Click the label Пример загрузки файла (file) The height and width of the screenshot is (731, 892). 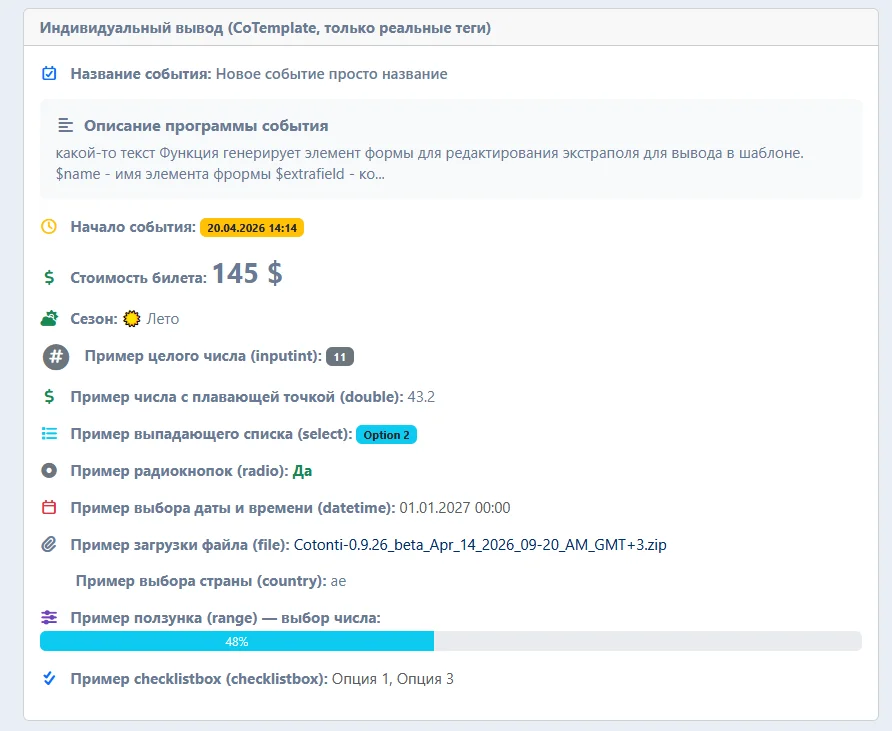pyautogui.click(x=180, y=544)
